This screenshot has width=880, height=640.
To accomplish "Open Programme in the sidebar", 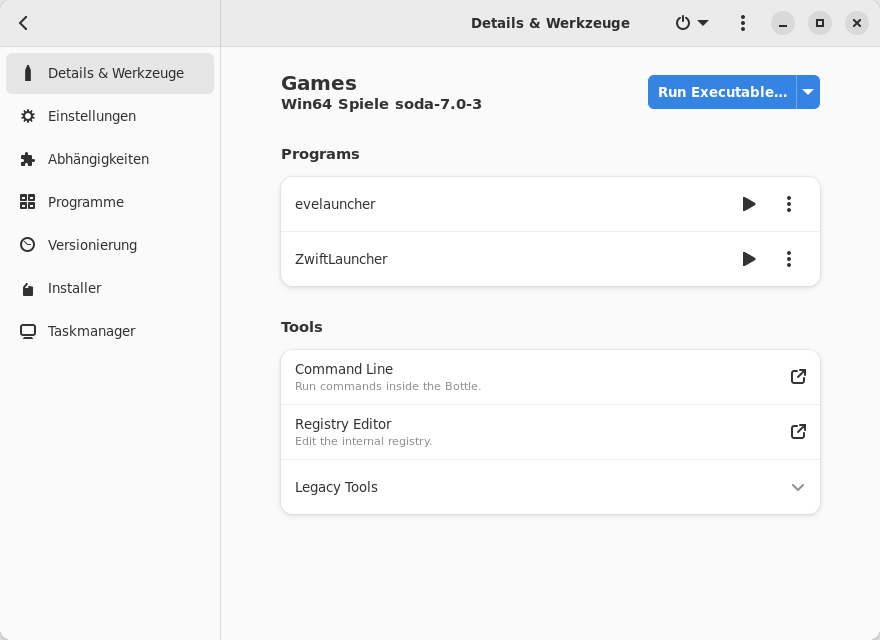I will [x=110, y=202].
